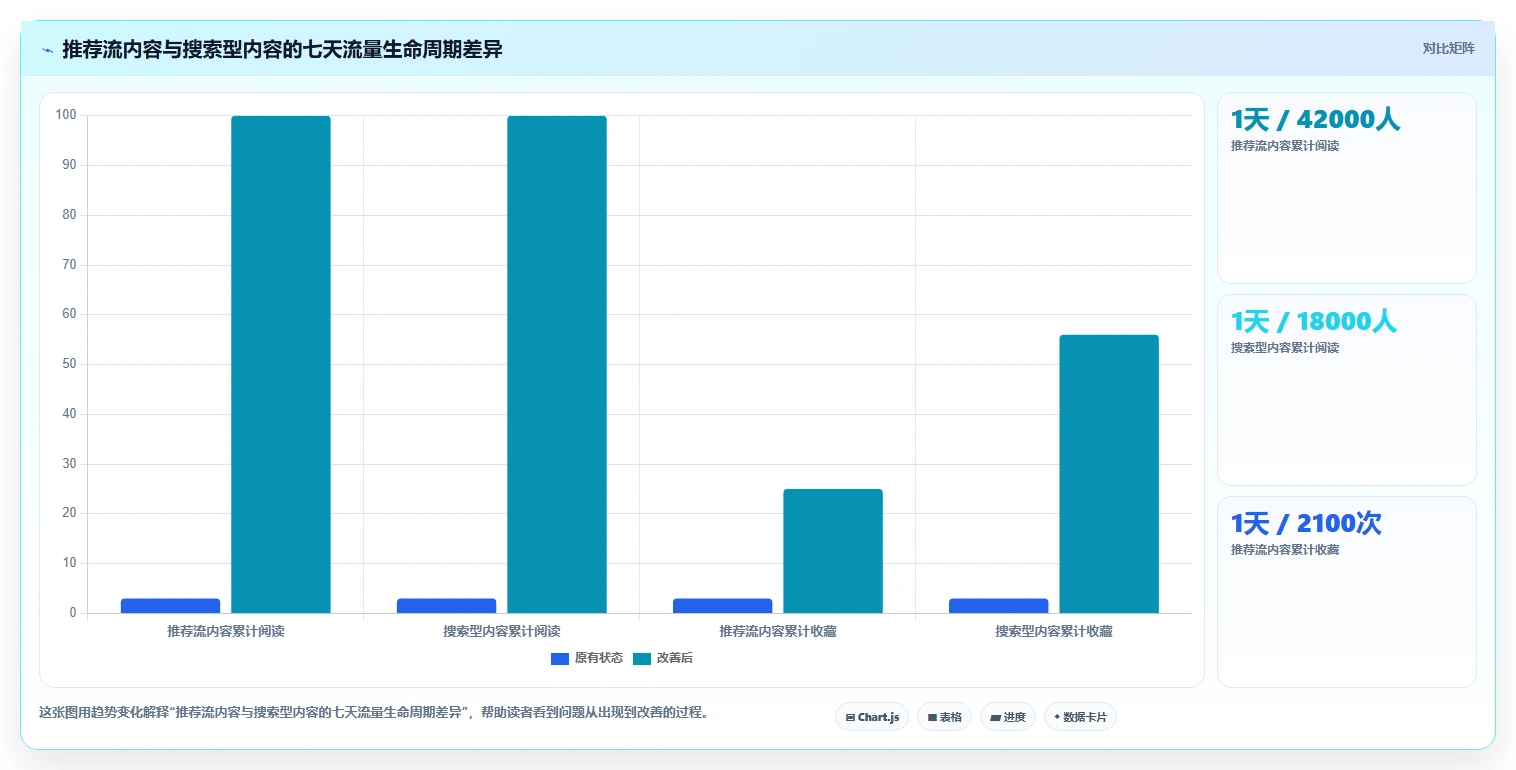1516x770 pixels.
Task: Click 推荐流内容累计阅读 caption in first card
Action: pos(1285,146)
